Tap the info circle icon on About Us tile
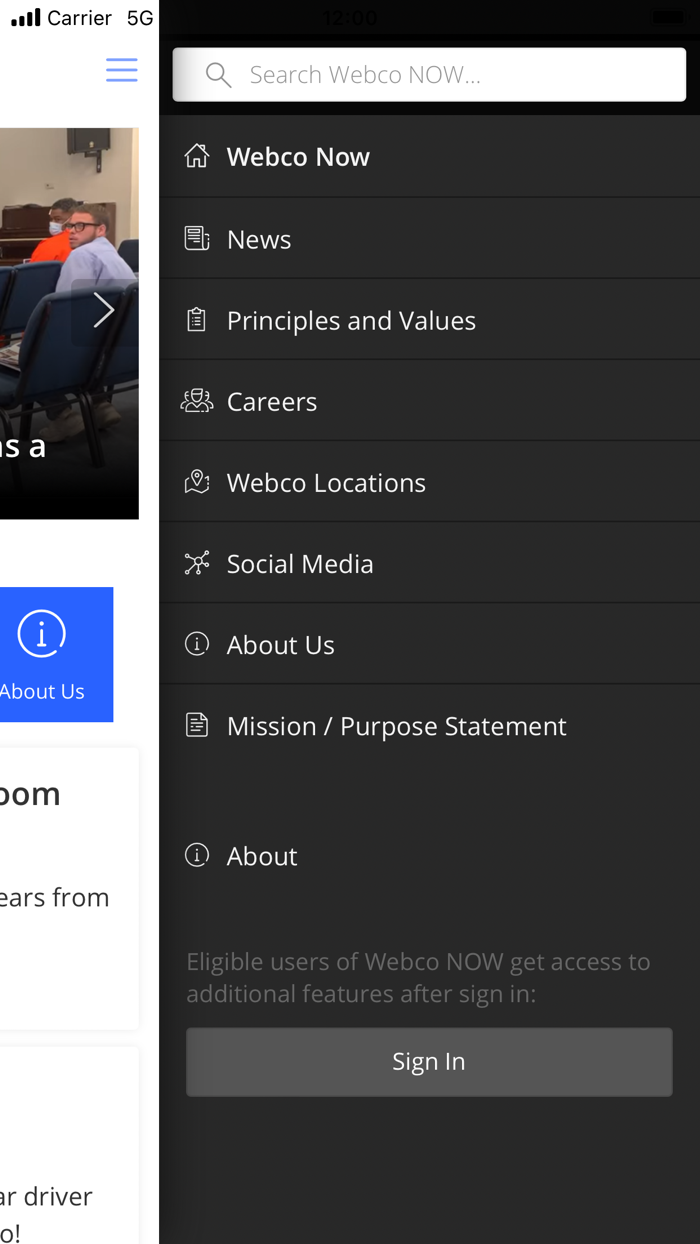 pos(42,633)
